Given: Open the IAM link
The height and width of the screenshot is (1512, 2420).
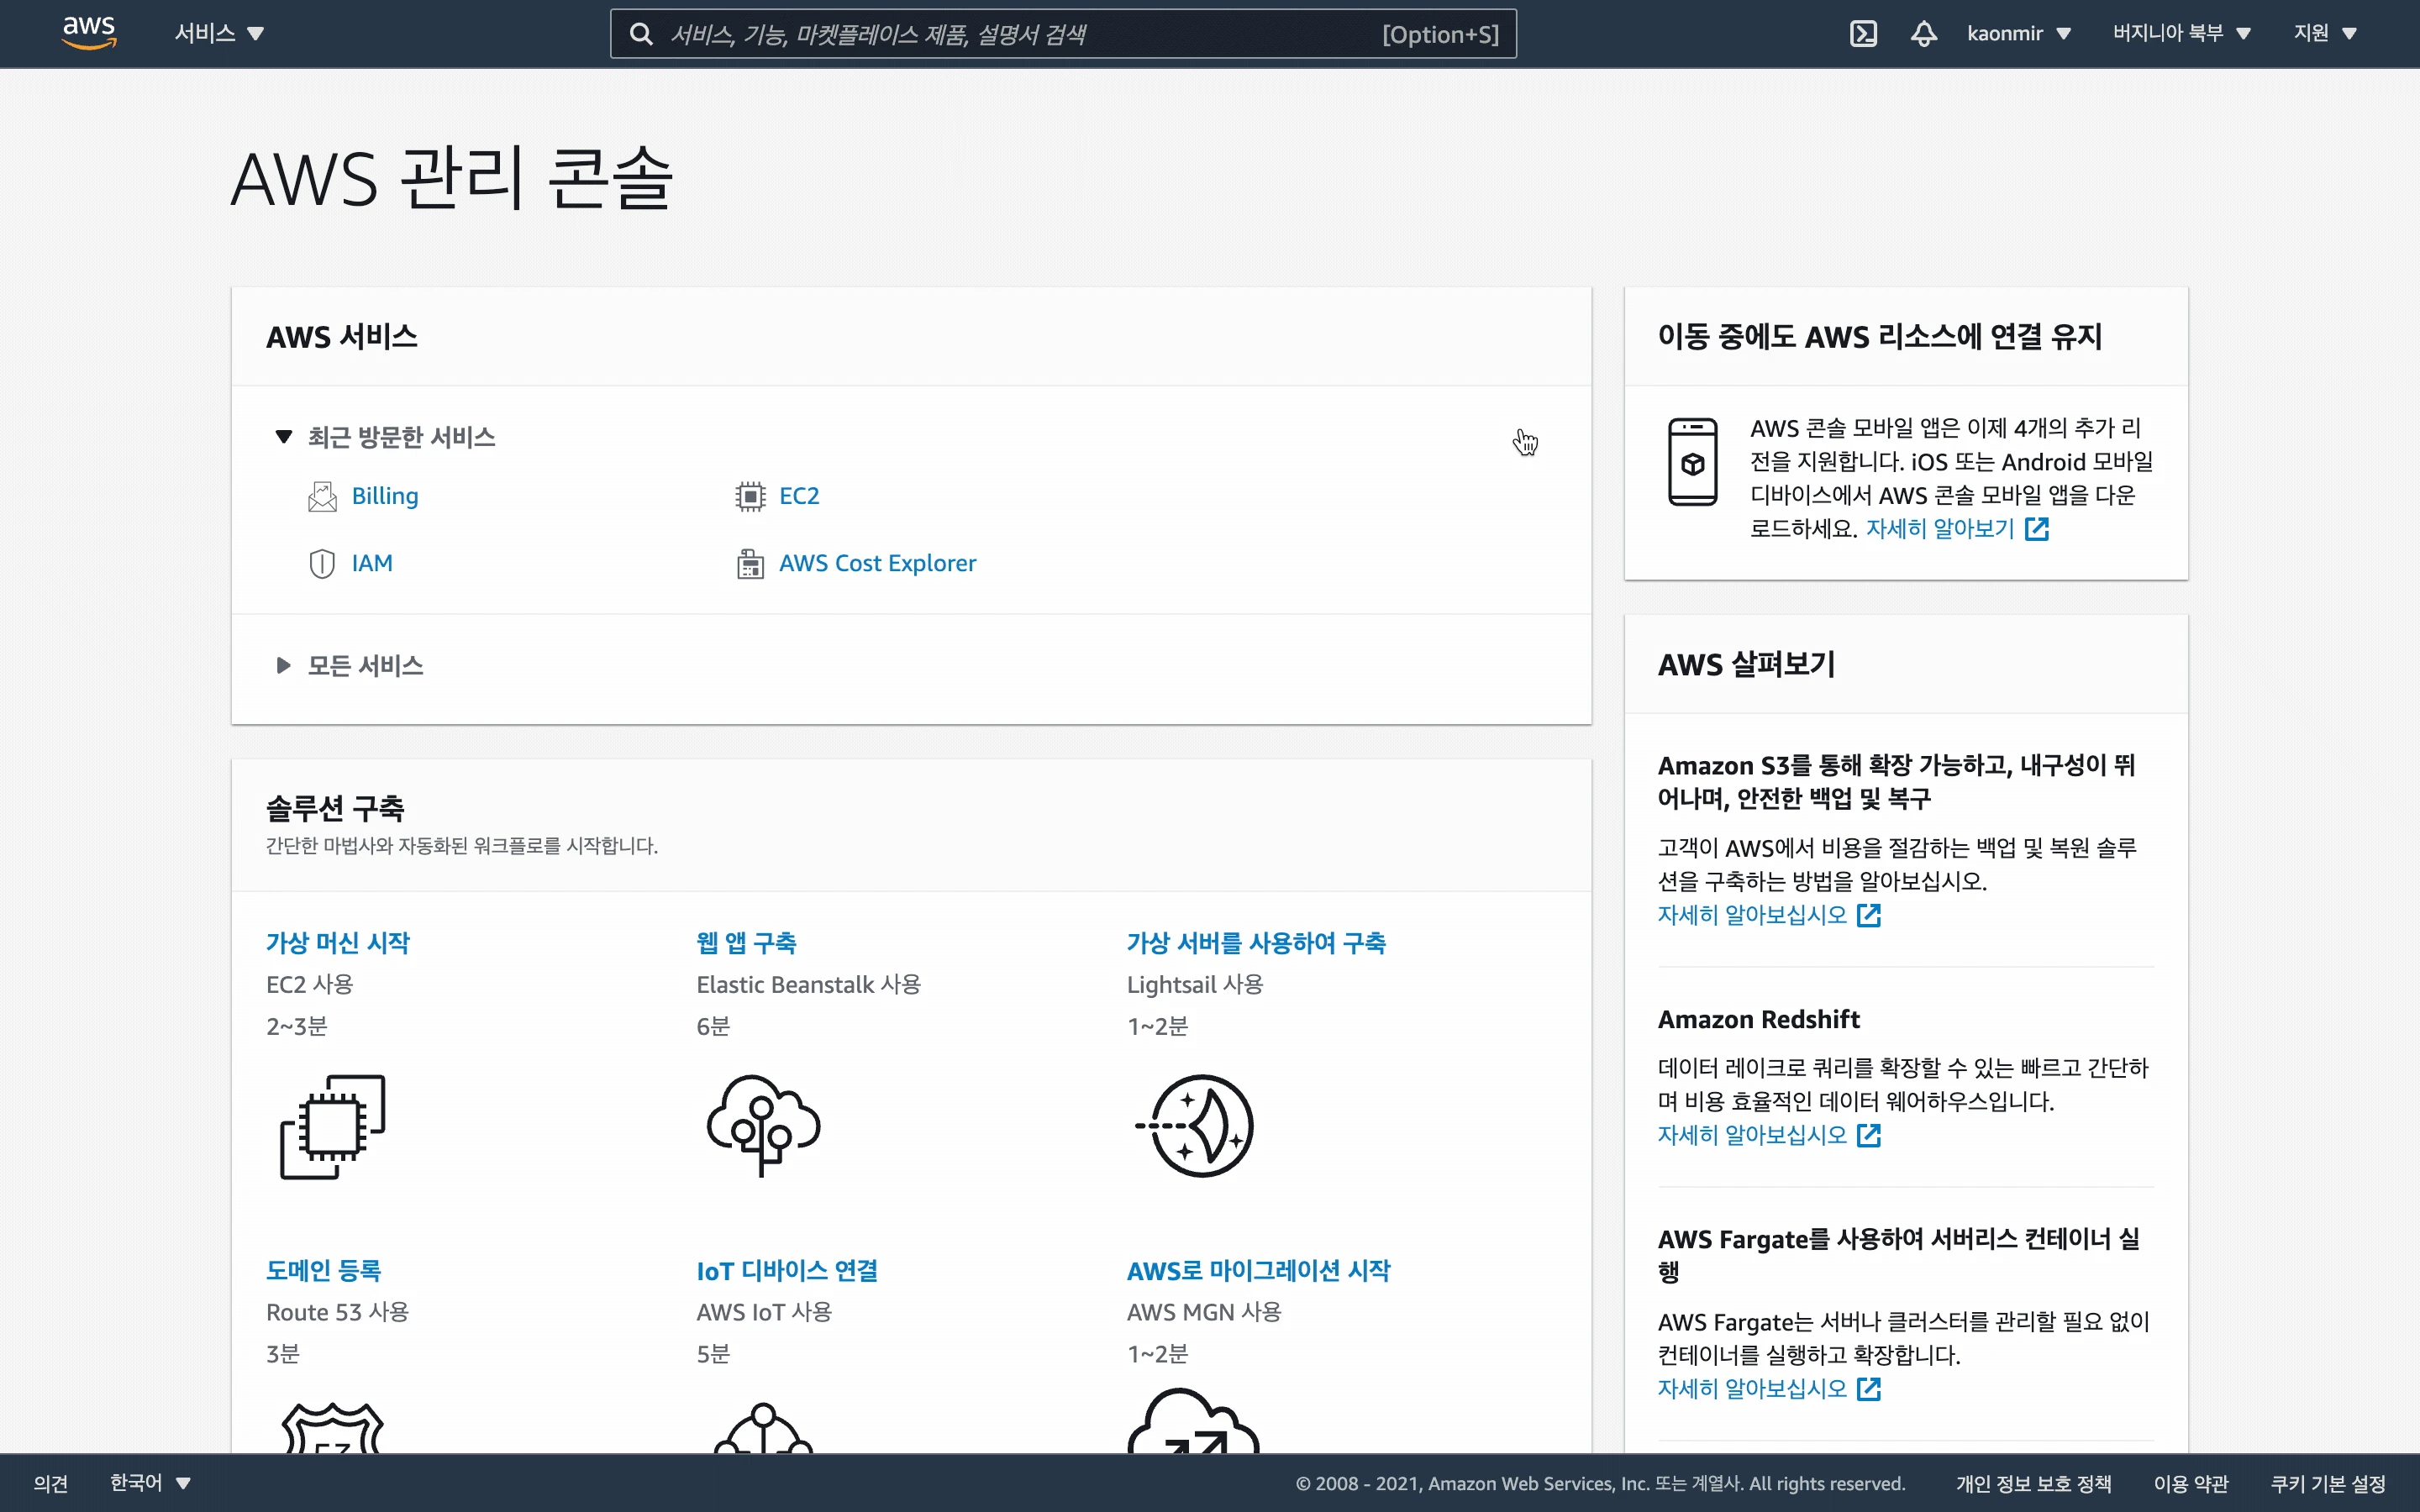Looking at the screenshot, I should tap(372, 563).
